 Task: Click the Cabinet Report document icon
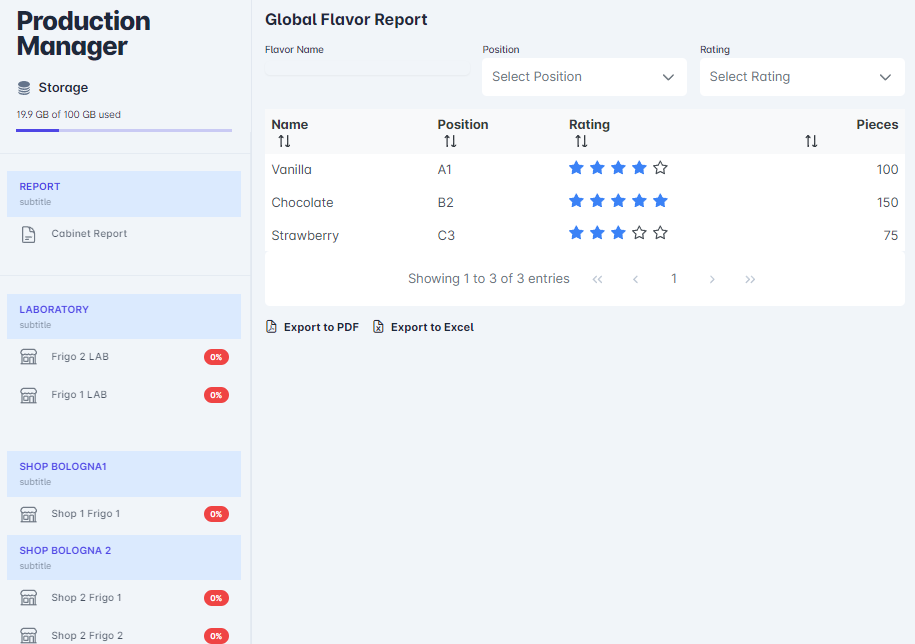pos(29,234)
